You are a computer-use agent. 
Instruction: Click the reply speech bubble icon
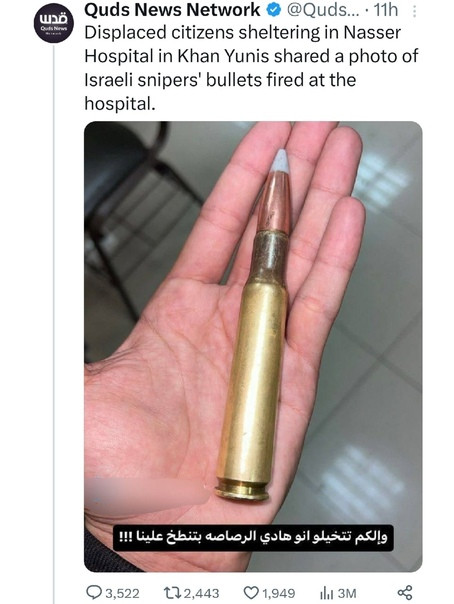pyautogui.click(x=93, y=592)
